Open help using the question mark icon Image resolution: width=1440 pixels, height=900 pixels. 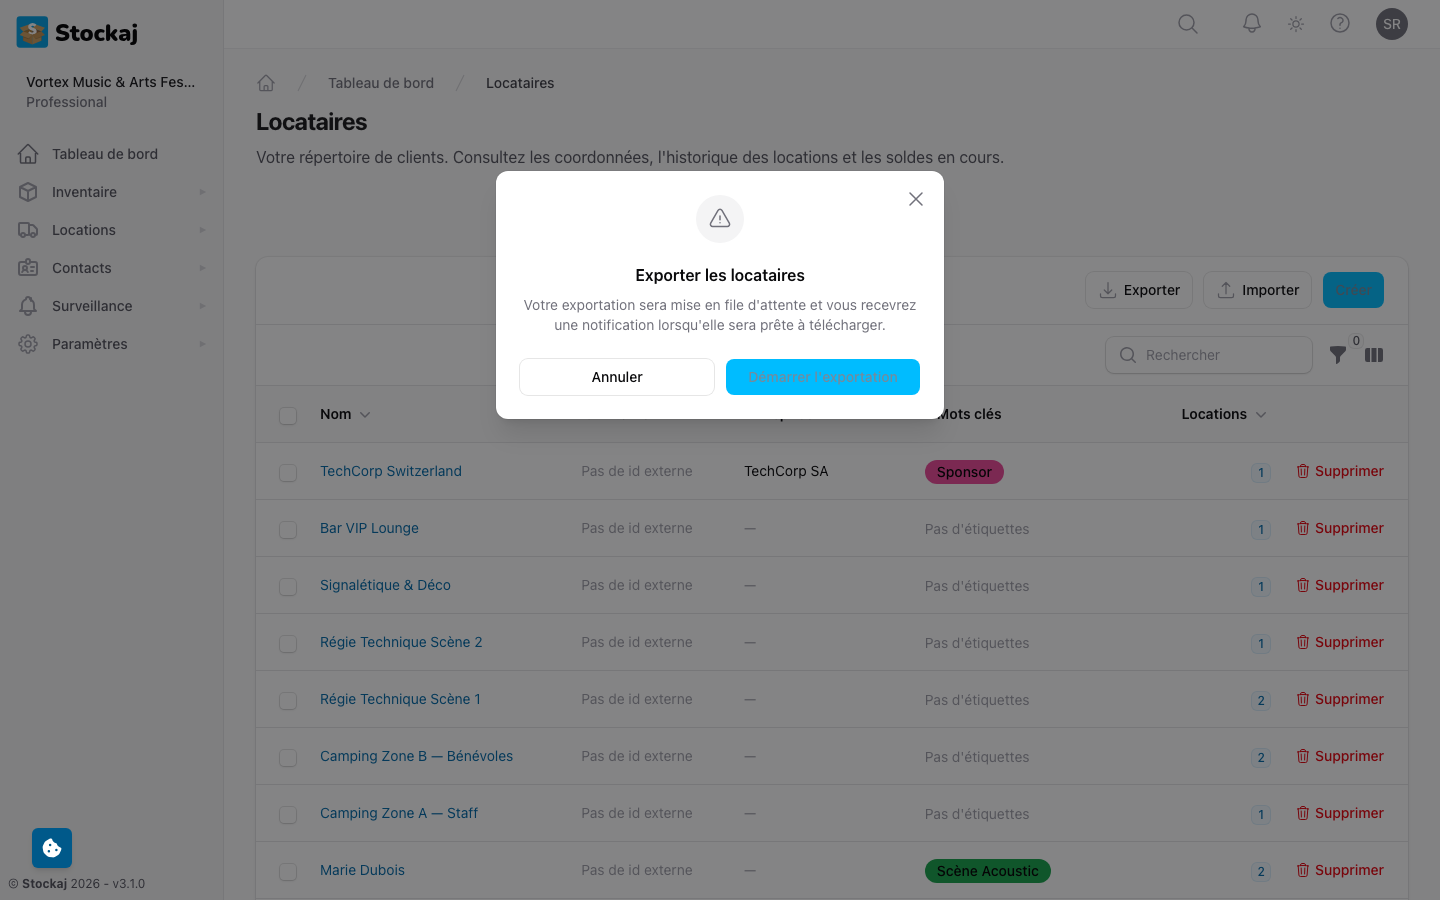coord(1340,23)
